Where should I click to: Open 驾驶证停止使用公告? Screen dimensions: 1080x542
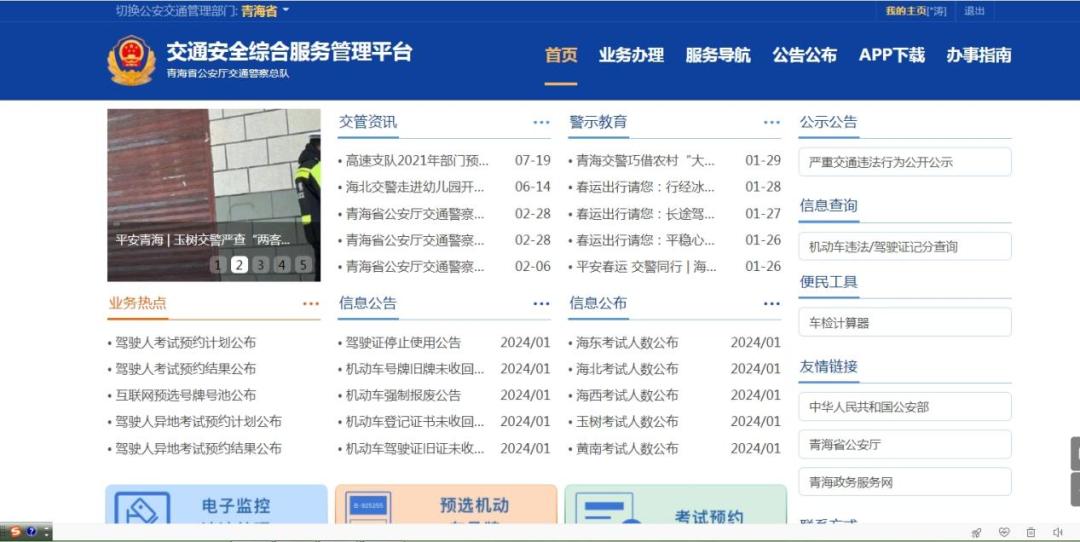click(403, 343)
